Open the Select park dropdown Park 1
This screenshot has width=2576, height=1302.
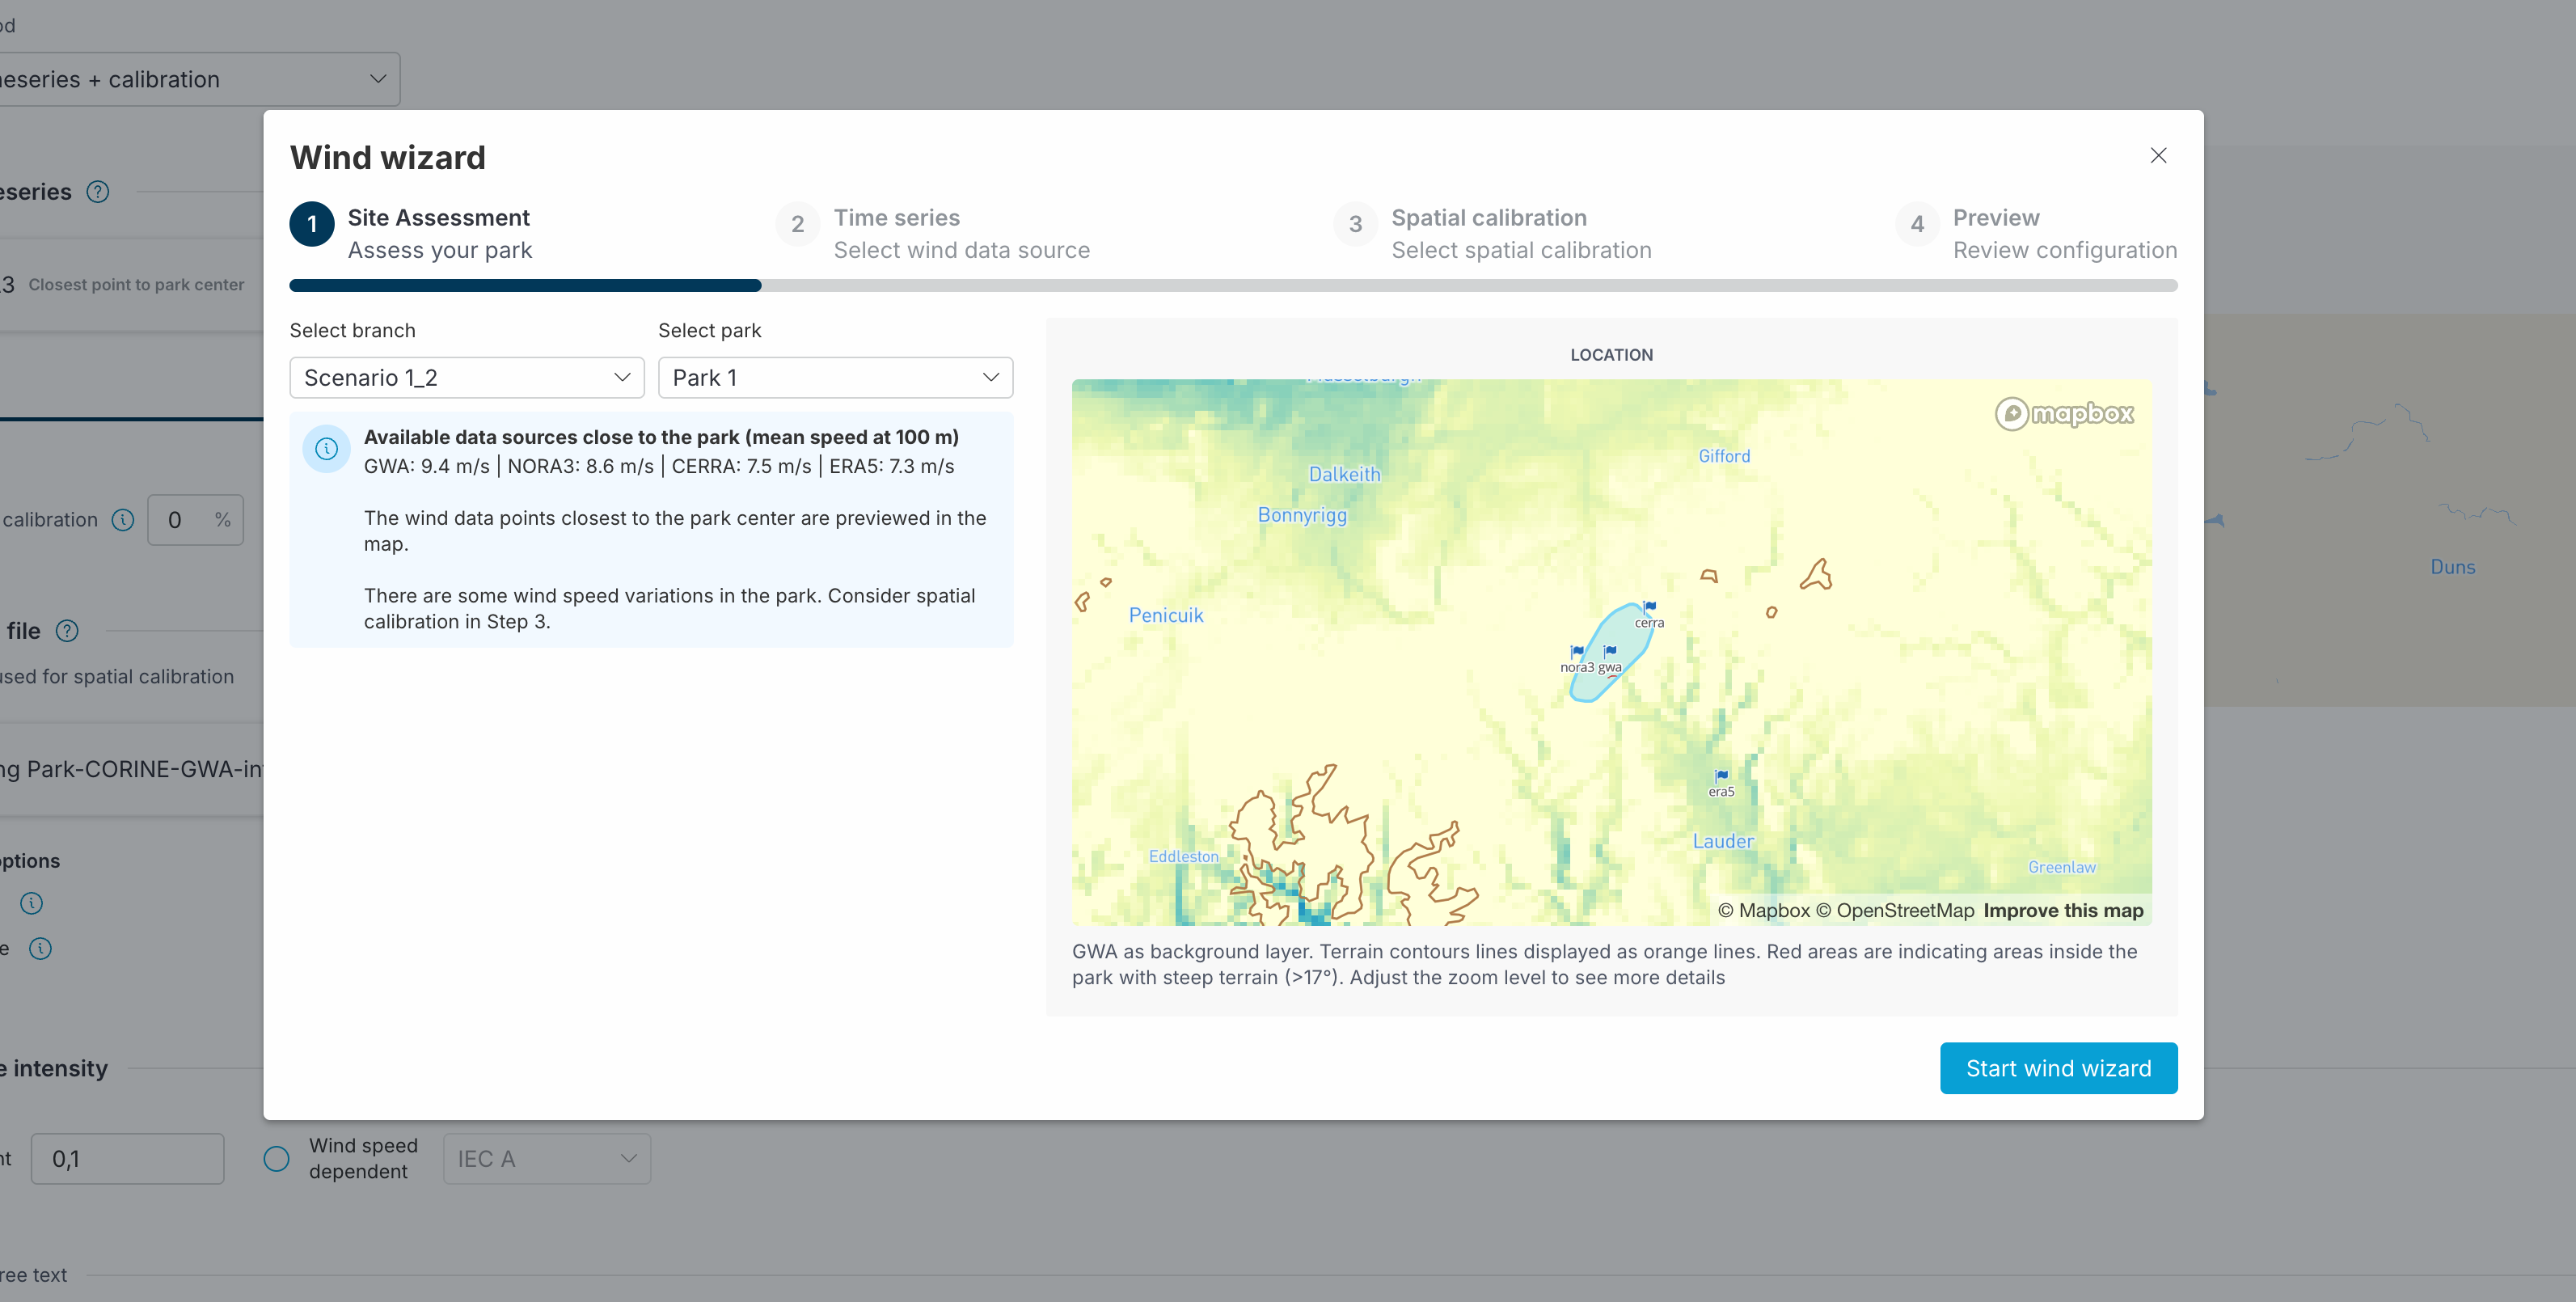click(835, 378)
